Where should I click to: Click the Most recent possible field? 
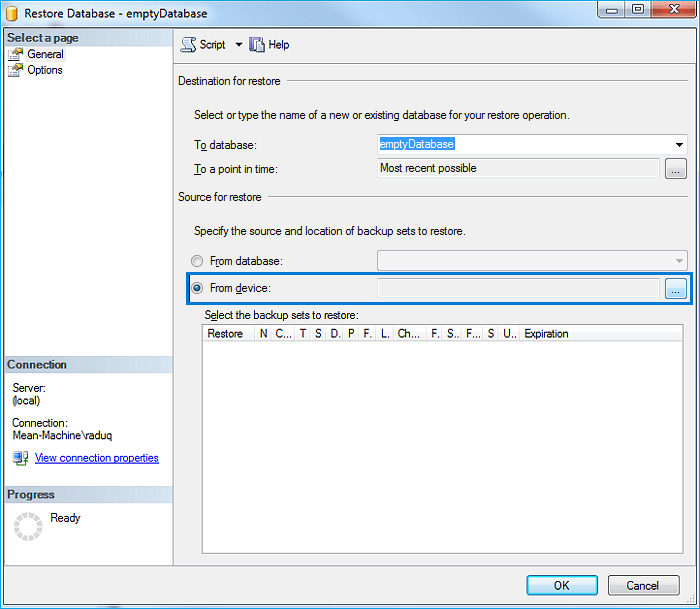coord(518,168)
